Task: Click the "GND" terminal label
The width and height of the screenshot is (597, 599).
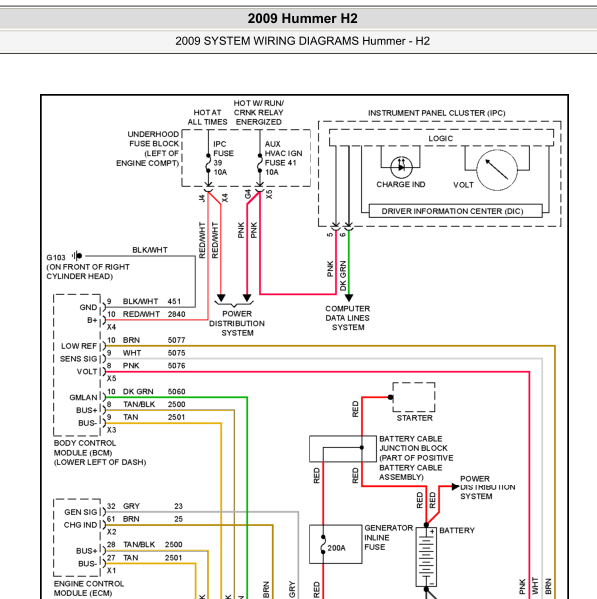Action: click(x=88, y=307)
